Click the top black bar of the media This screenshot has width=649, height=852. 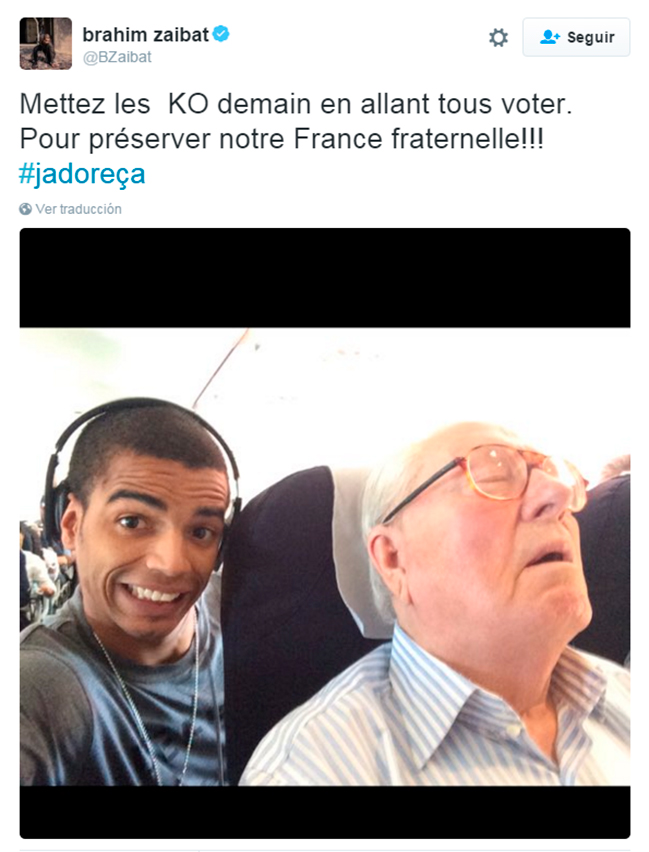coord(325,278)
